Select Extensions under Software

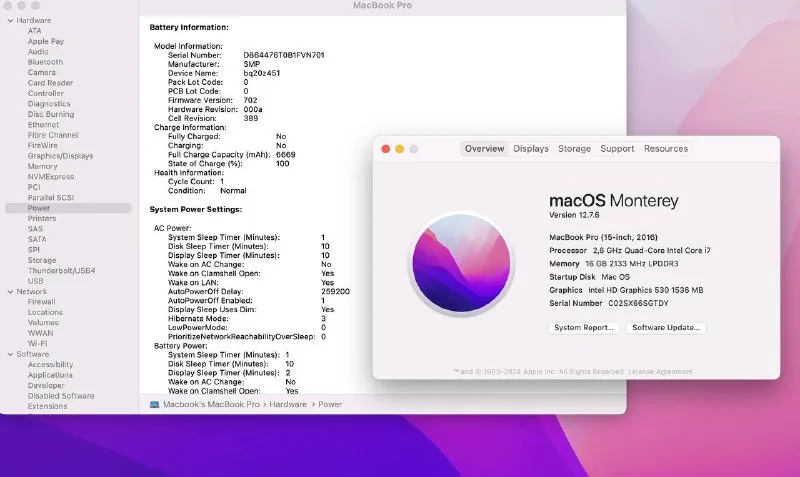[x=47, y=406]
